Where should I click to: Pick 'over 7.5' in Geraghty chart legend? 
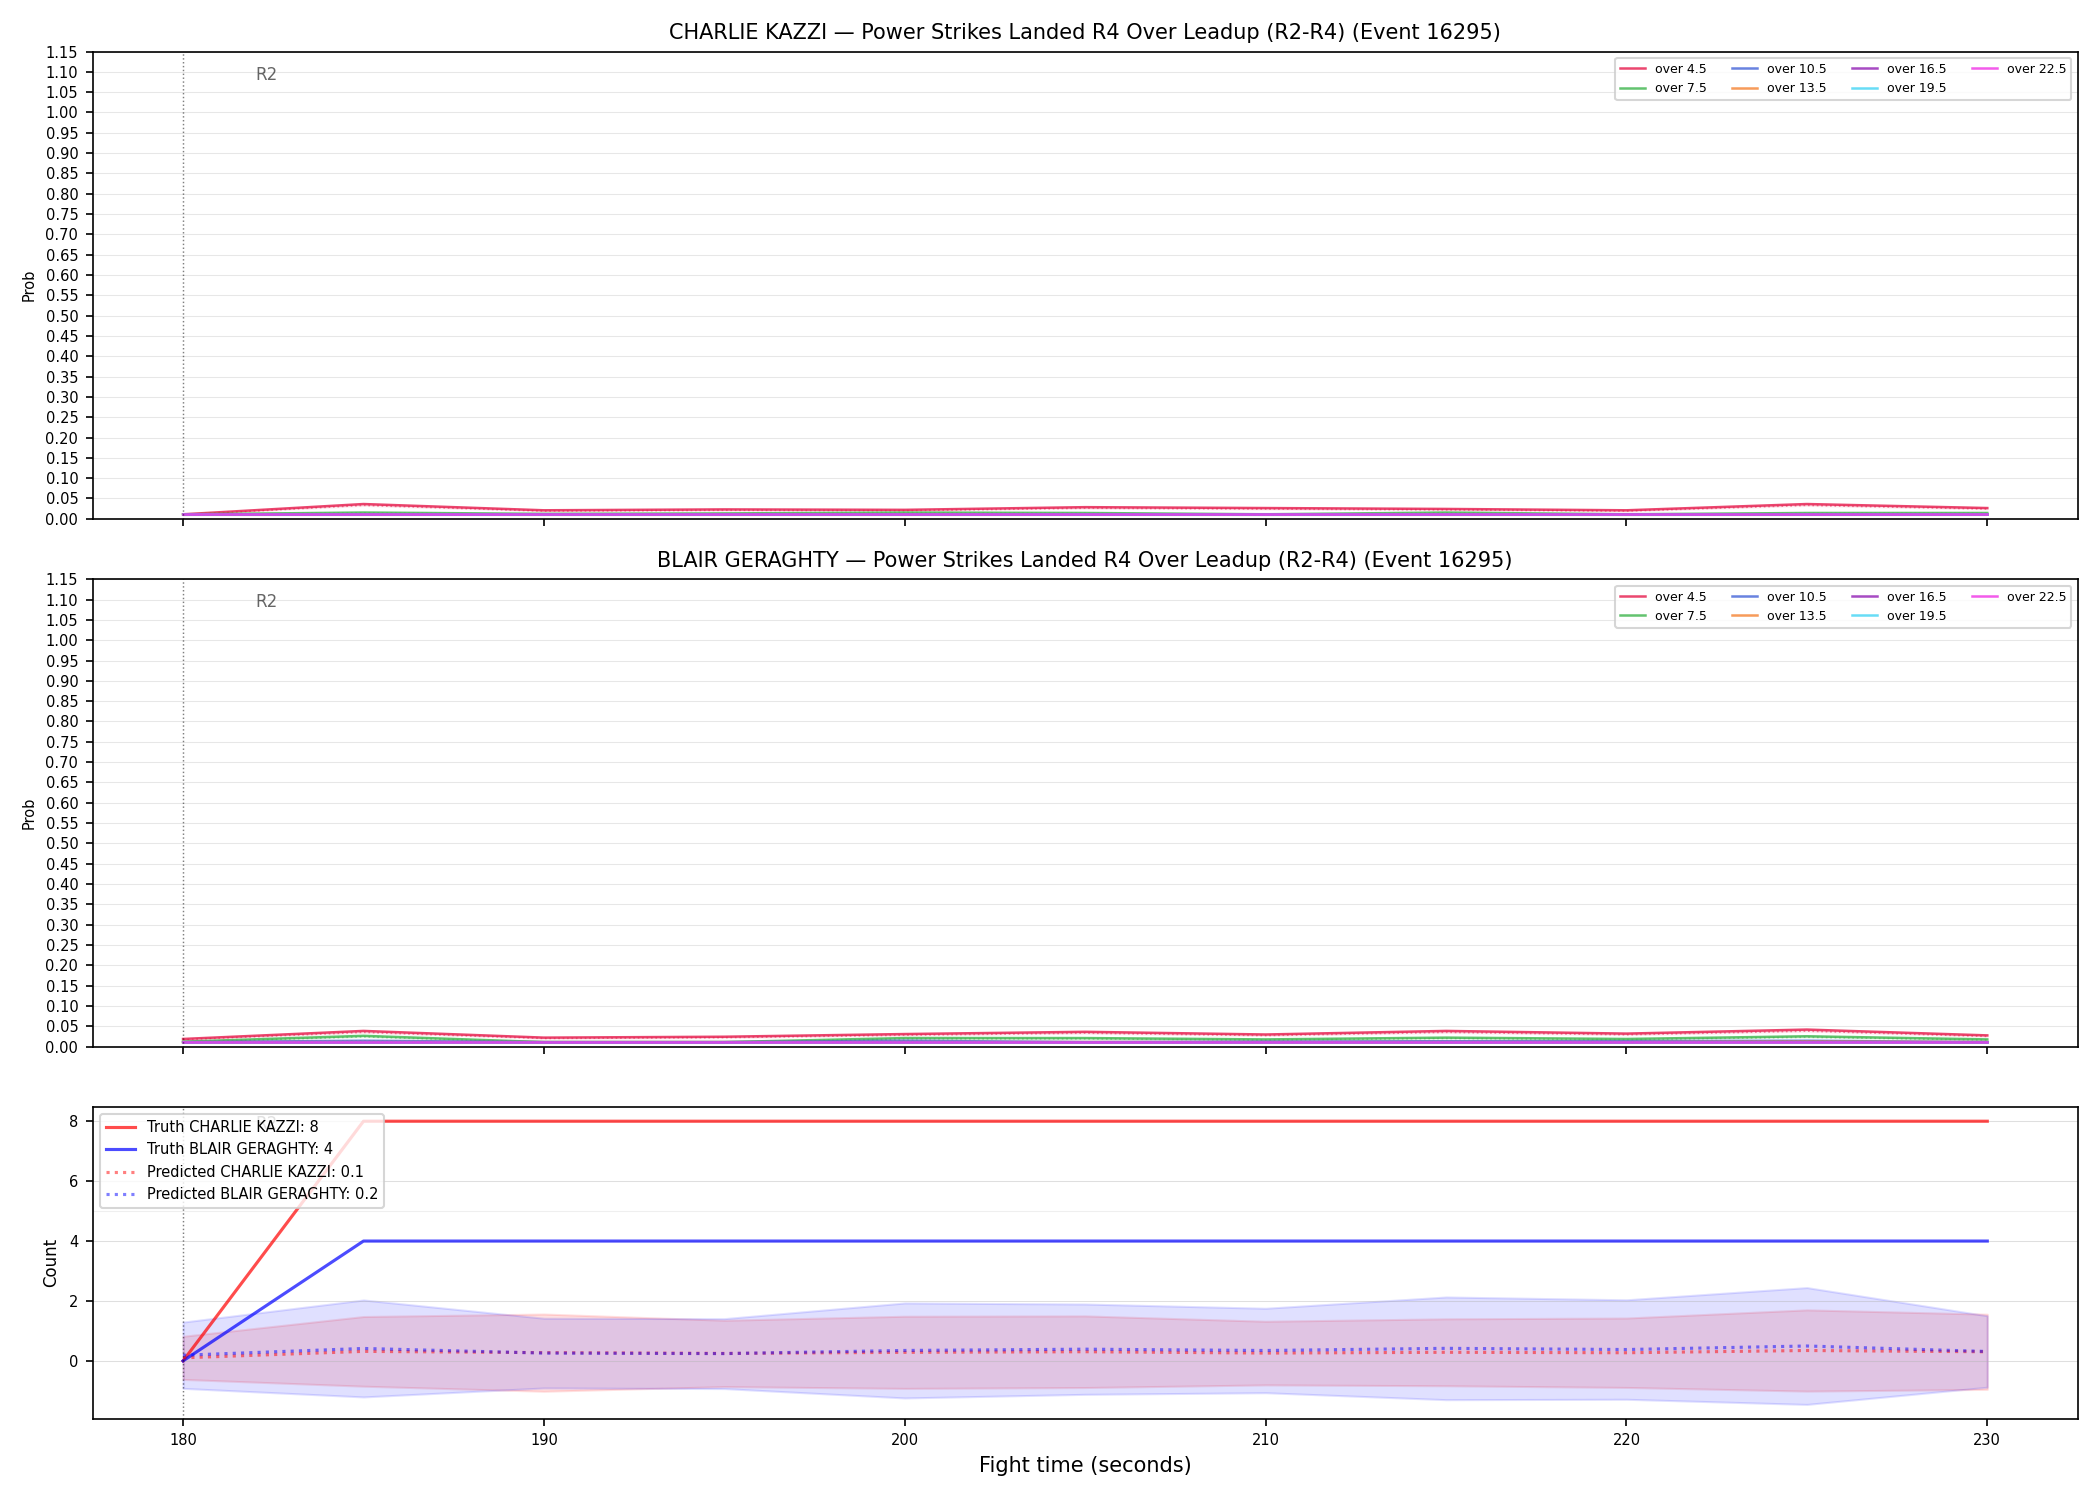[x=1662, y=616]
